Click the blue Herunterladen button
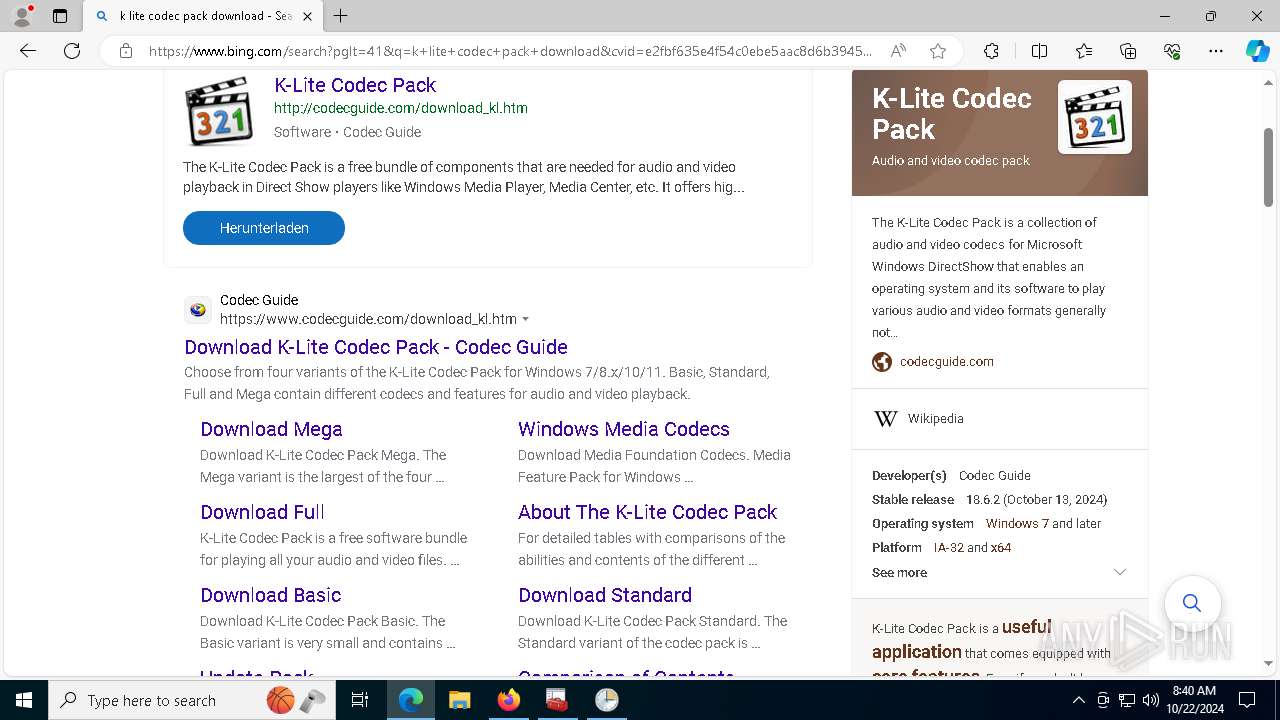 (x=264, y=228)
